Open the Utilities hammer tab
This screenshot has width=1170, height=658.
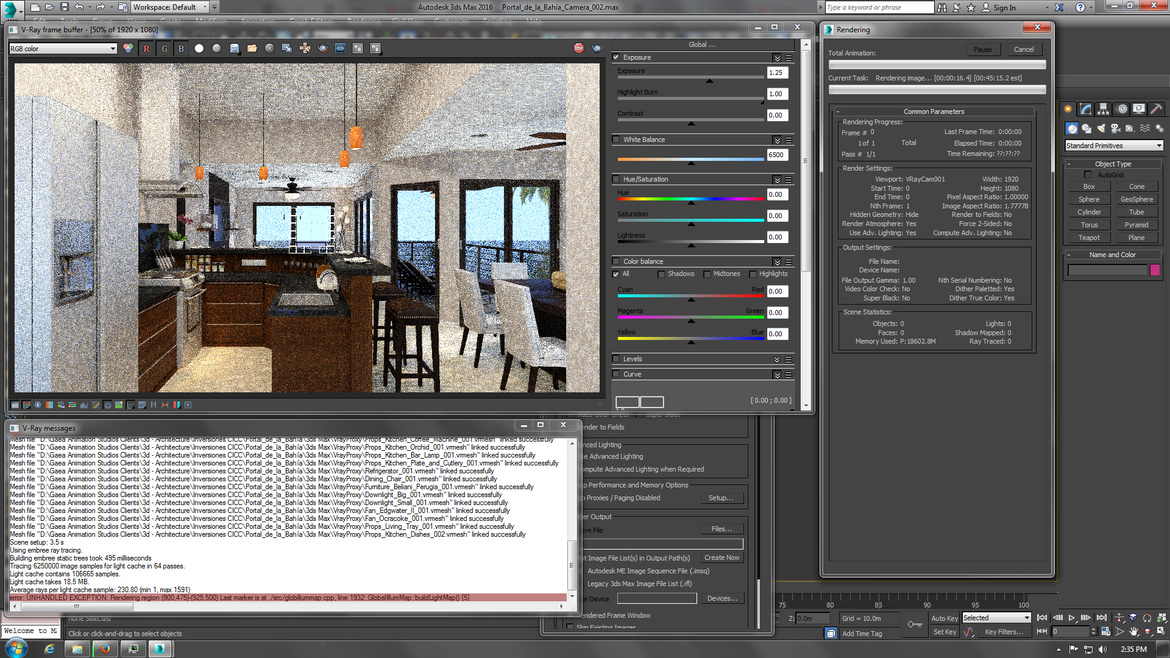click(x=1157, y=109)
